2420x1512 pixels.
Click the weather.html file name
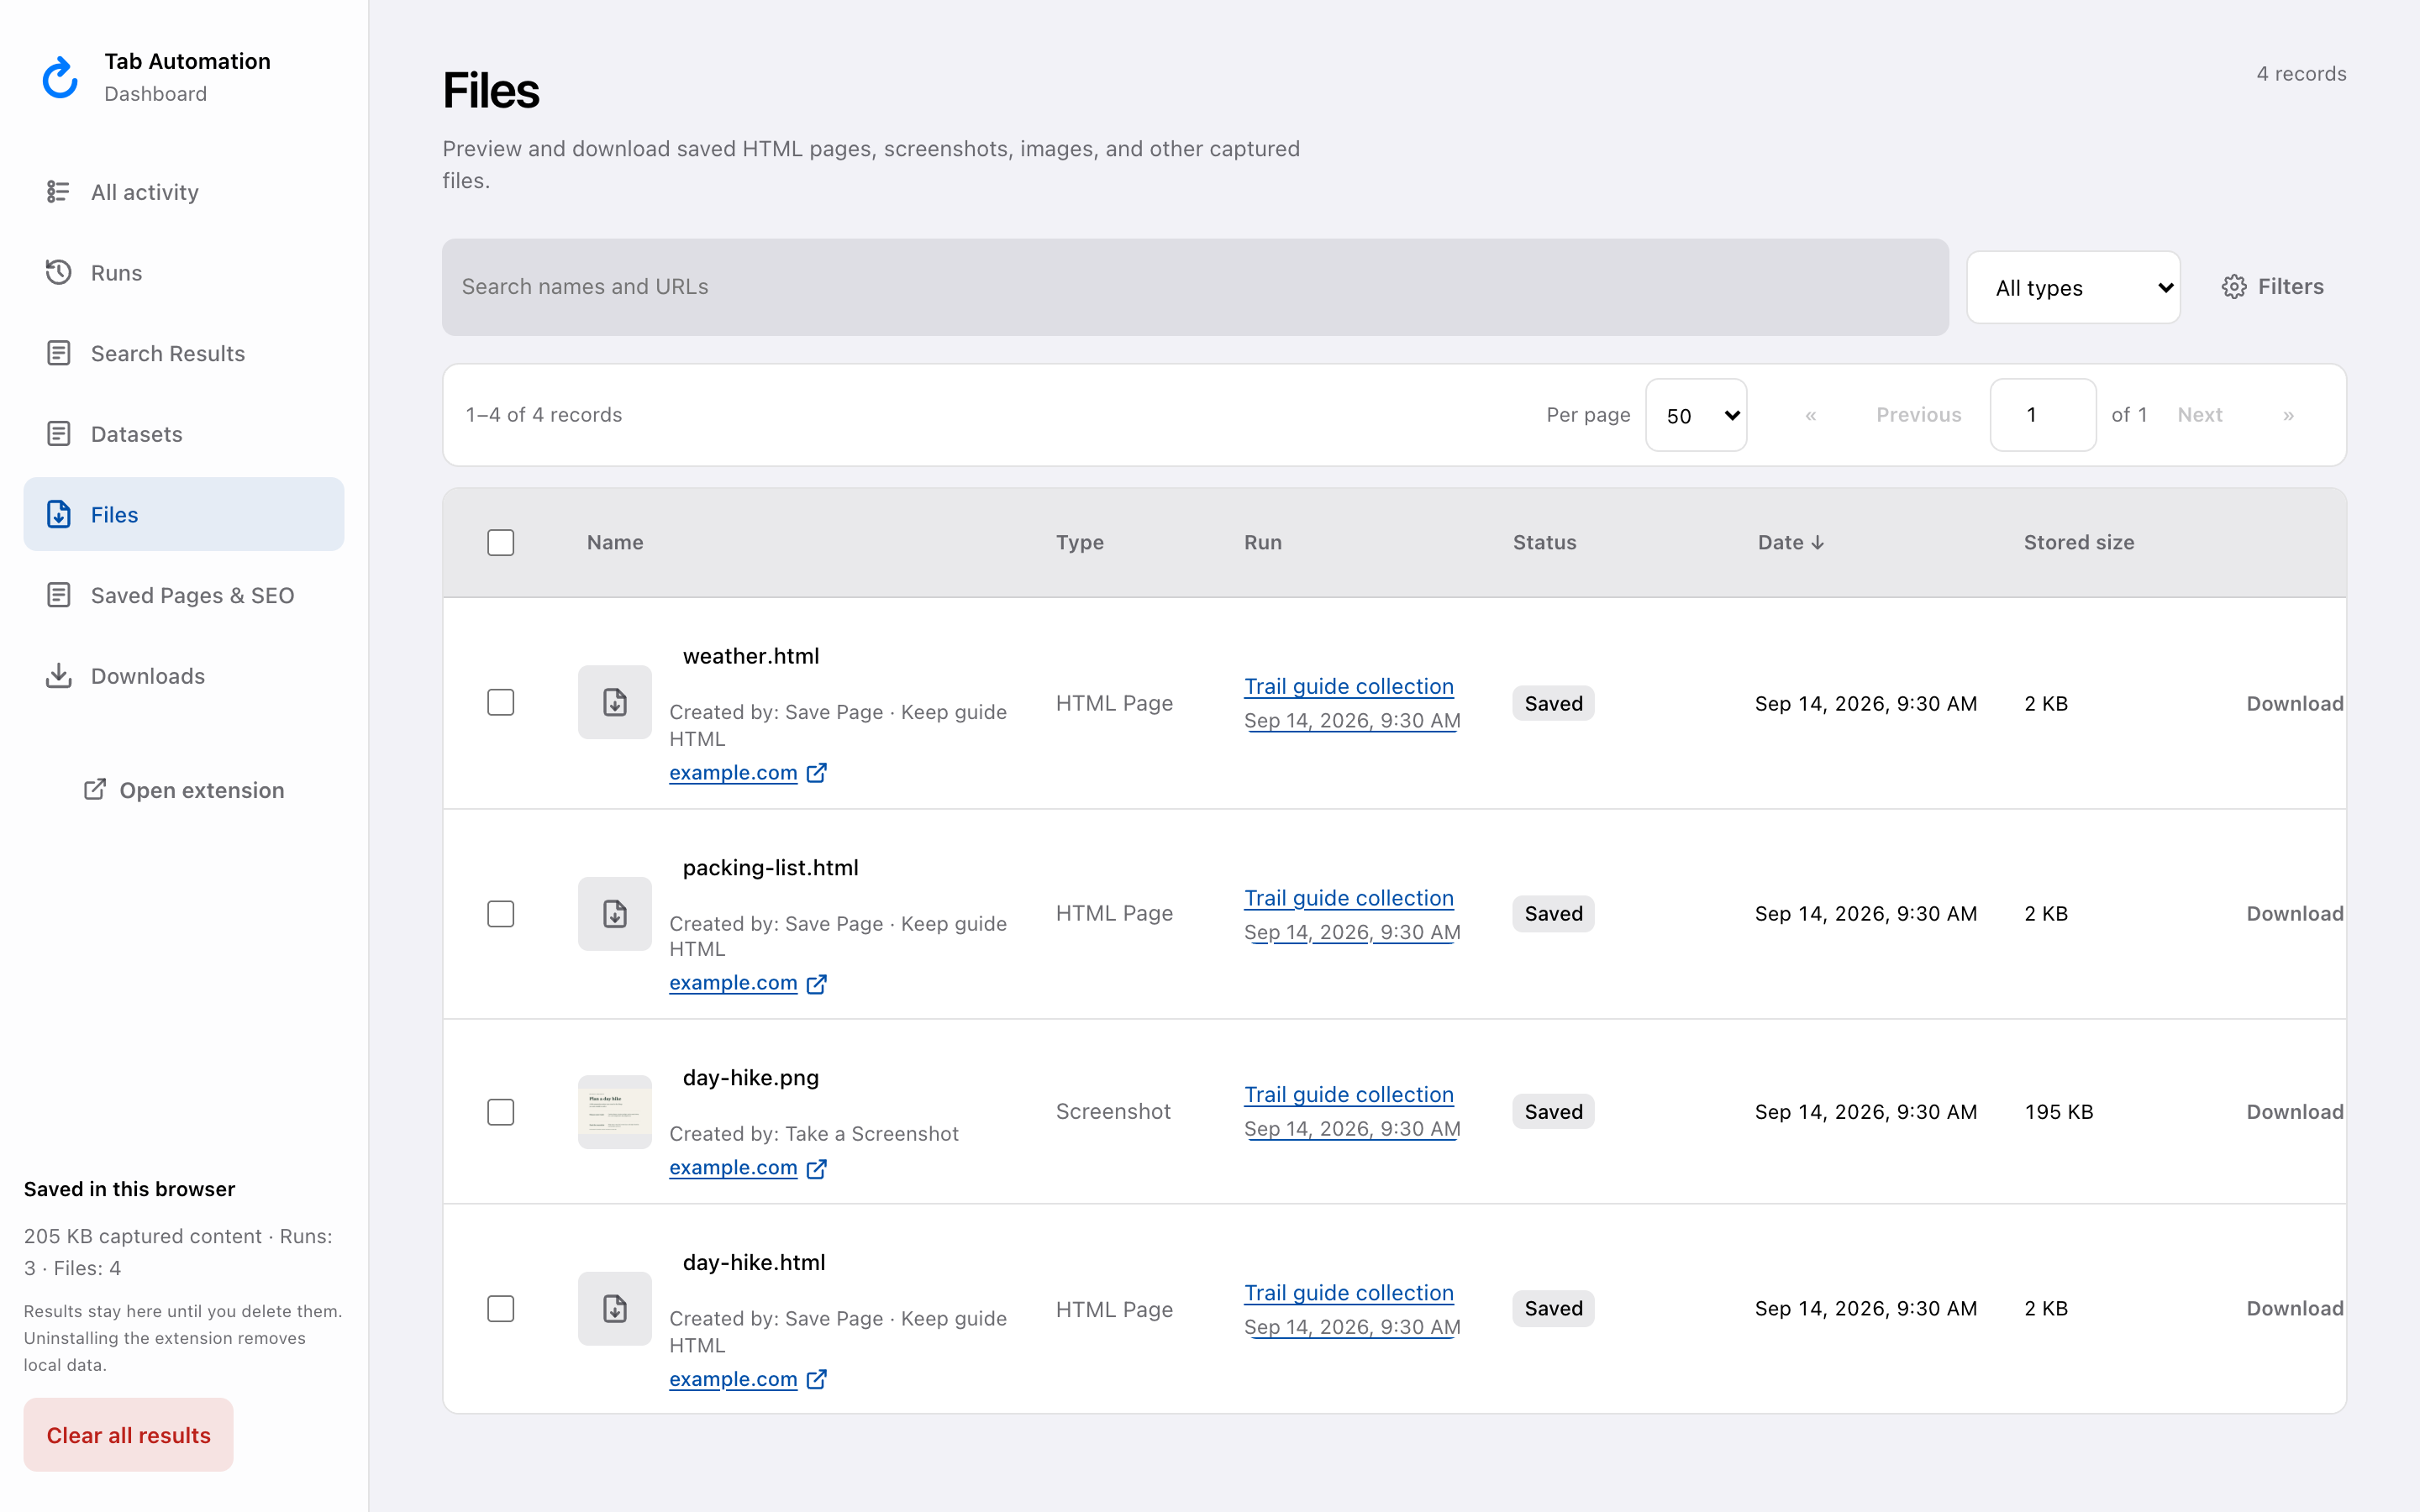click(751, 656)
